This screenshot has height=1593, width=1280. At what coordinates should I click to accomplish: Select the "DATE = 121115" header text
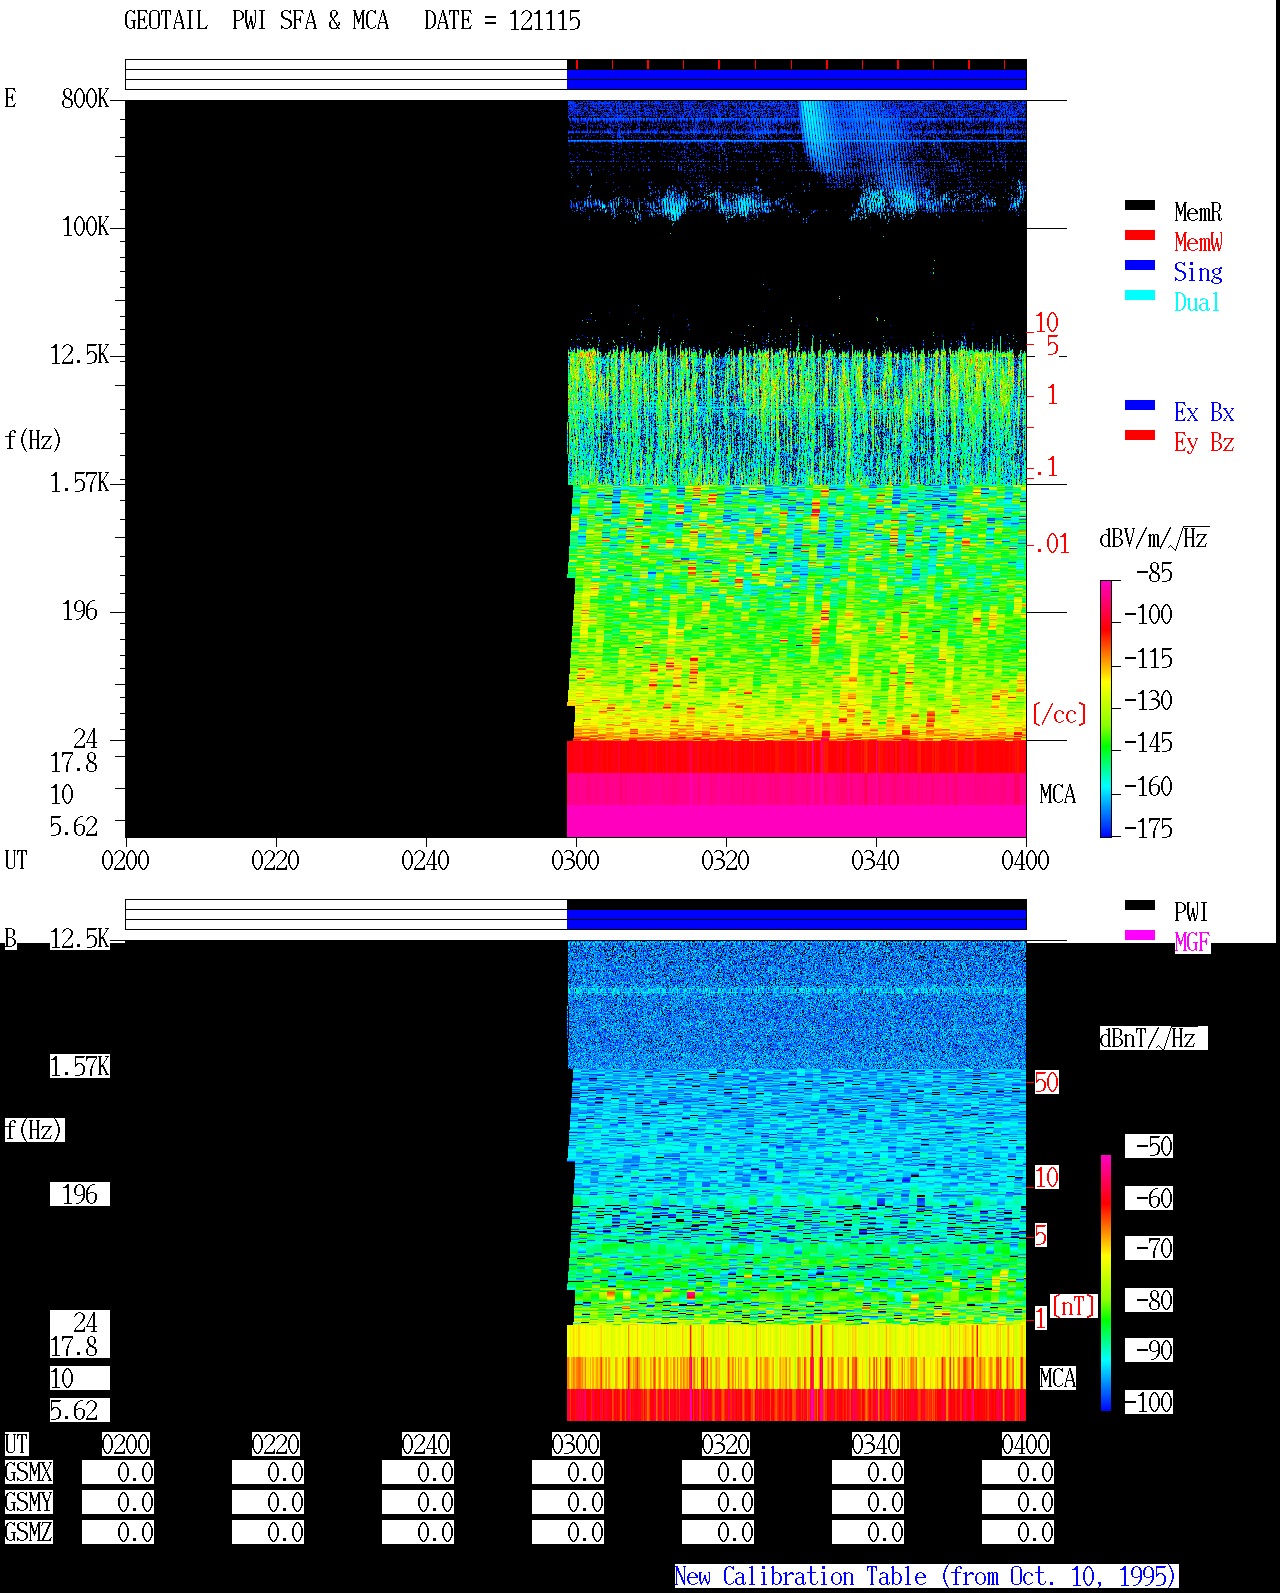[502, 21]
